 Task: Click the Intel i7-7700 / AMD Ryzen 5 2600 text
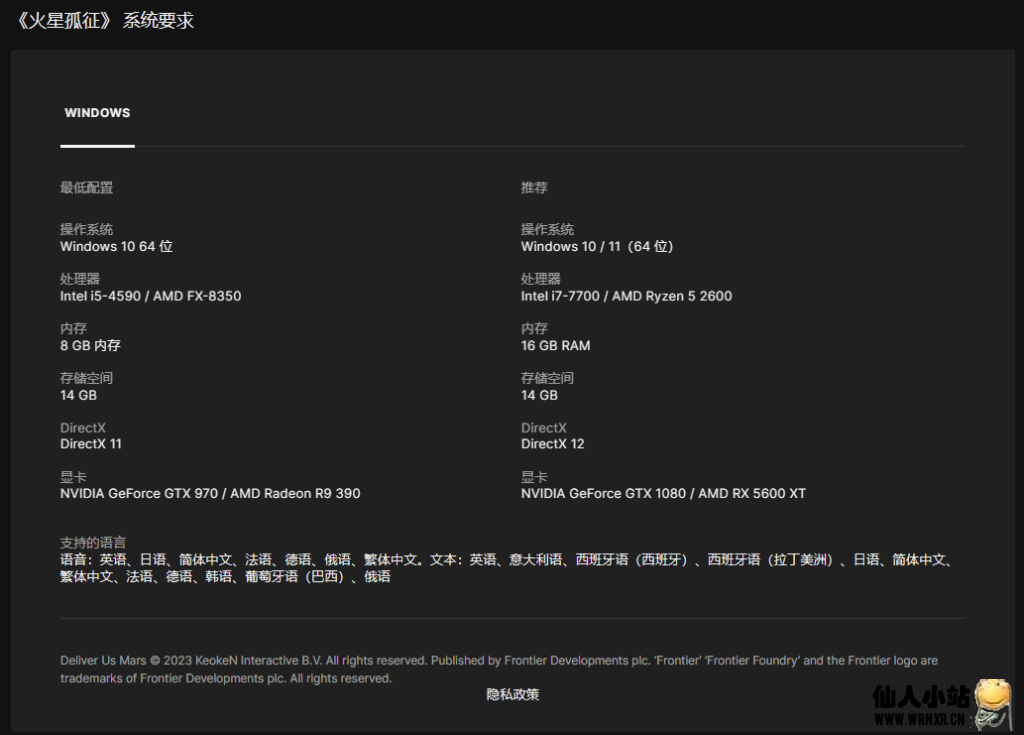click(x=626, y=296)
